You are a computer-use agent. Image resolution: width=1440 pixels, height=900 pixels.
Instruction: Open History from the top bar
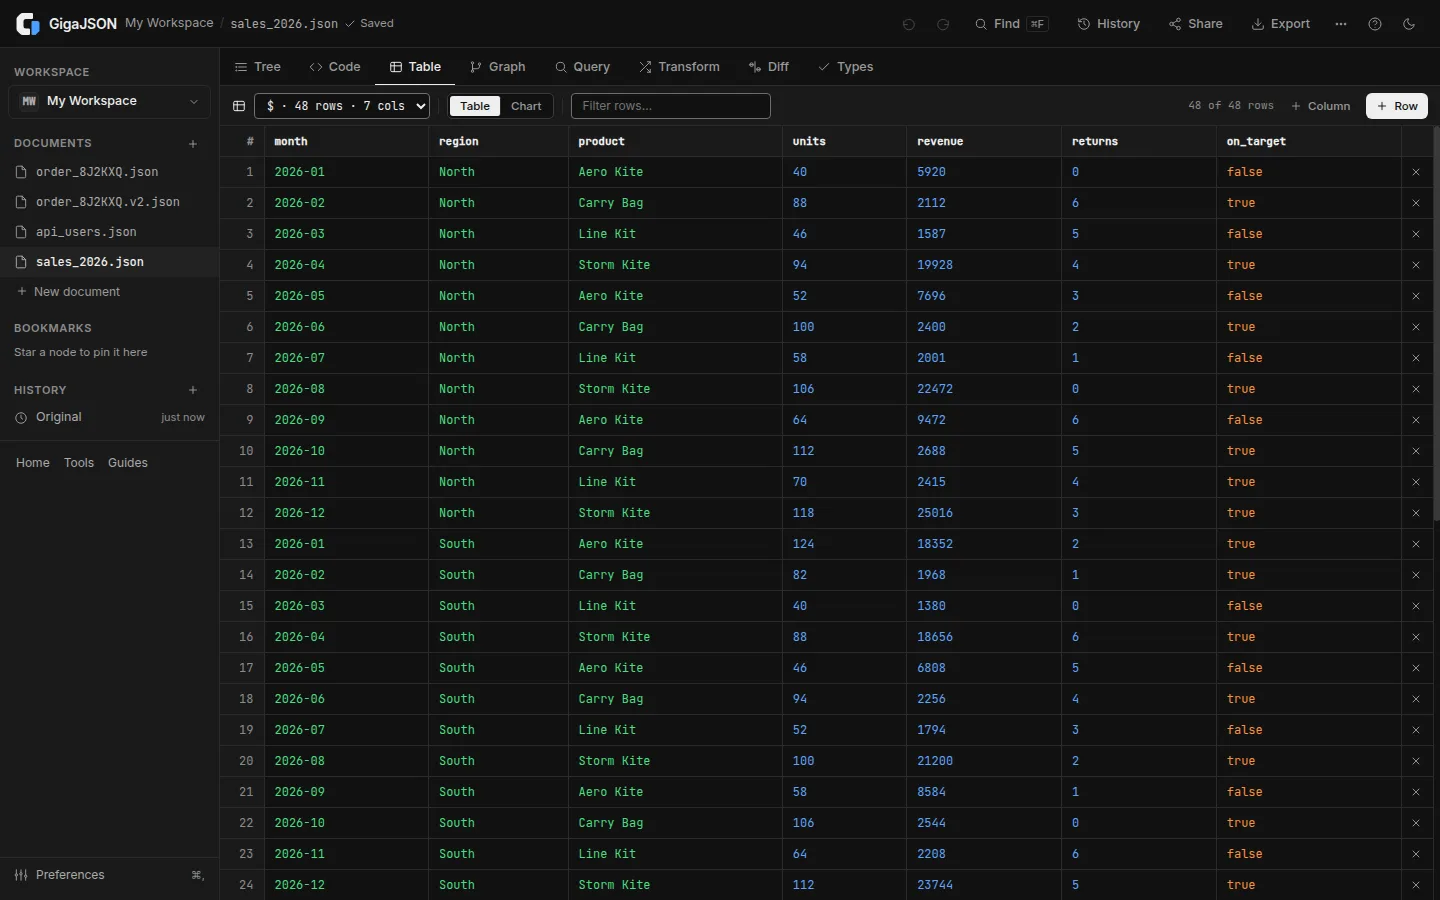pyautogui.click(x=1109, y=24)
